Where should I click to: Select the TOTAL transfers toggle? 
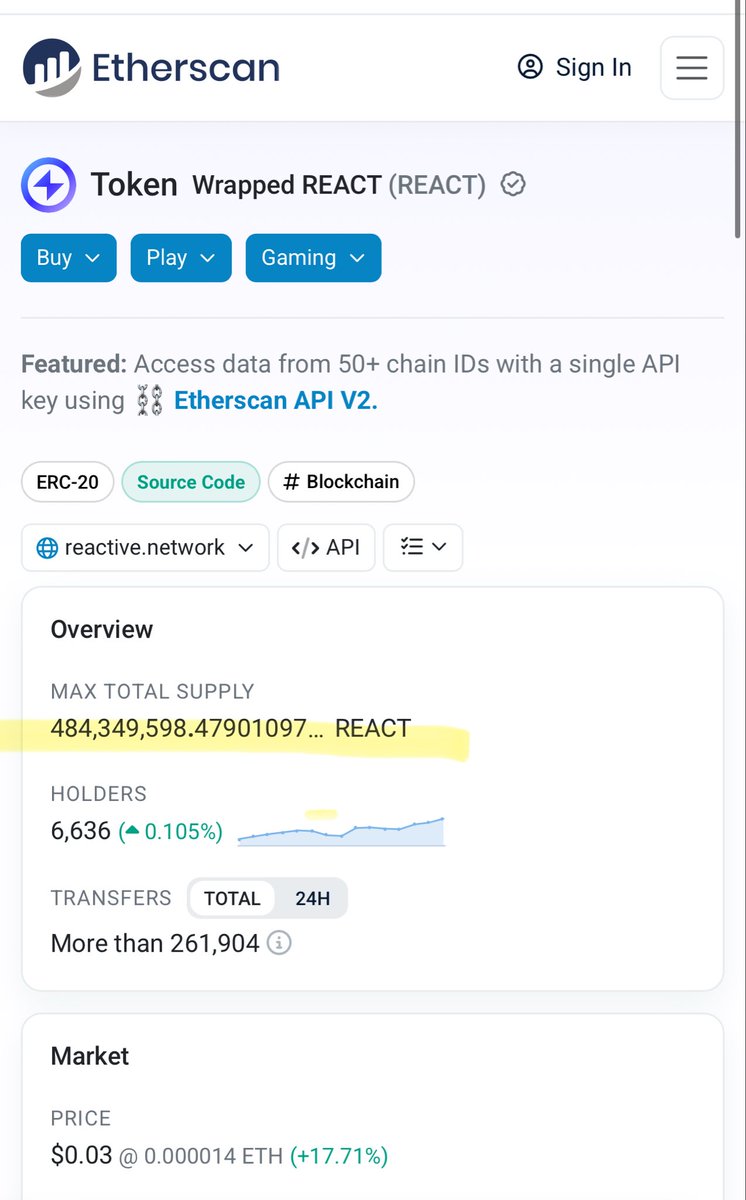coord(232,898)
